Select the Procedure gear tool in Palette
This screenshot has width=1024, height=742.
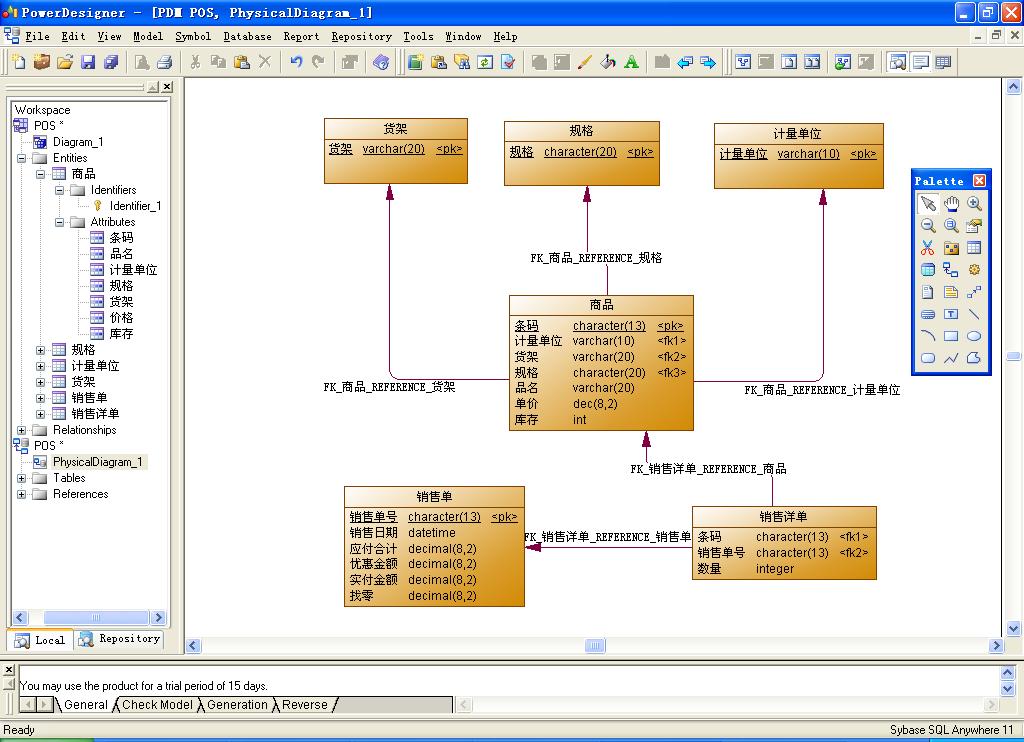point(974,270)
